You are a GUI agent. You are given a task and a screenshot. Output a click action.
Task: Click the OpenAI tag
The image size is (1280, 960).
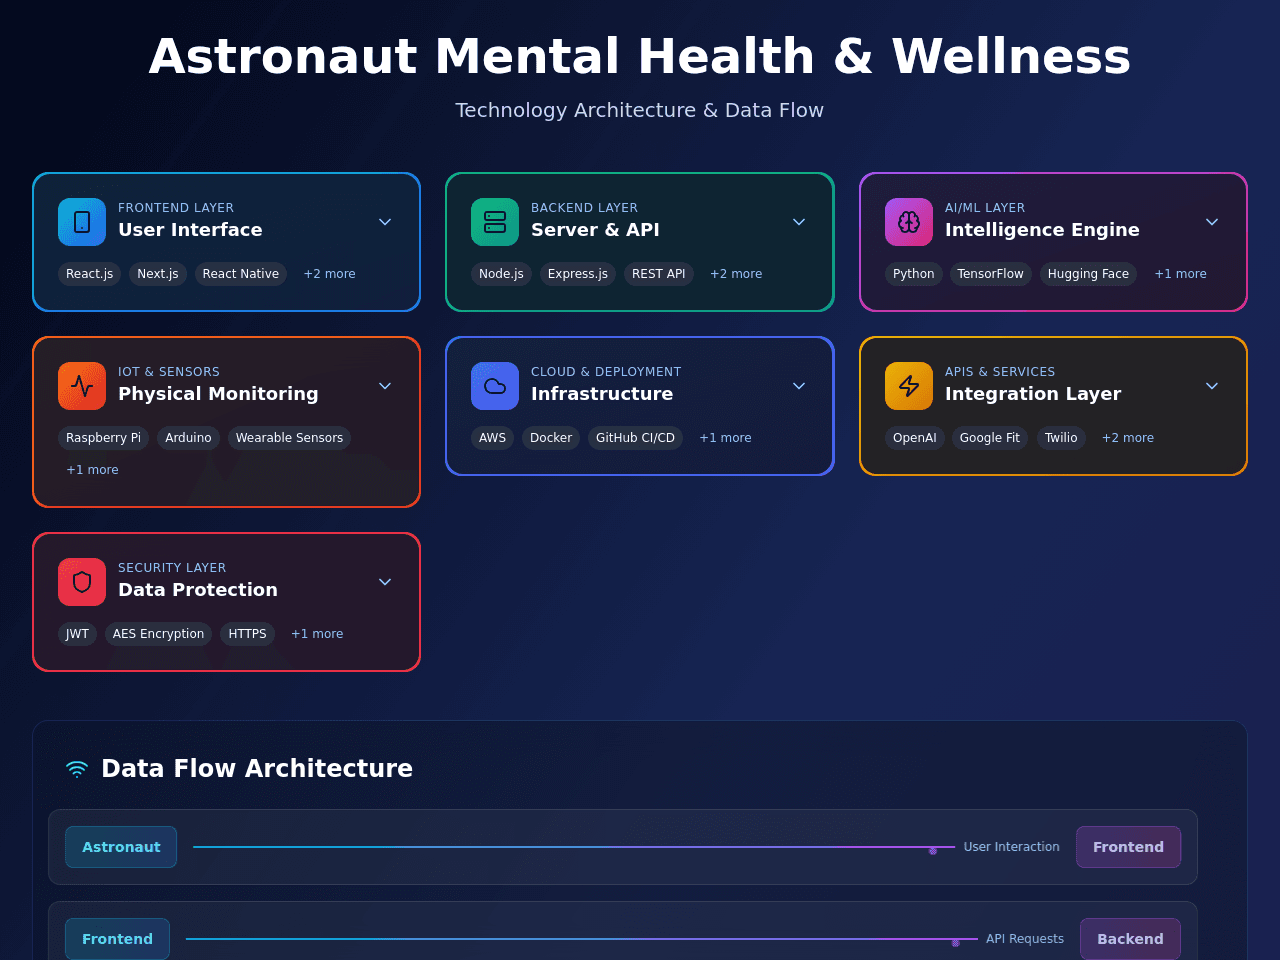tap(915, 438)
